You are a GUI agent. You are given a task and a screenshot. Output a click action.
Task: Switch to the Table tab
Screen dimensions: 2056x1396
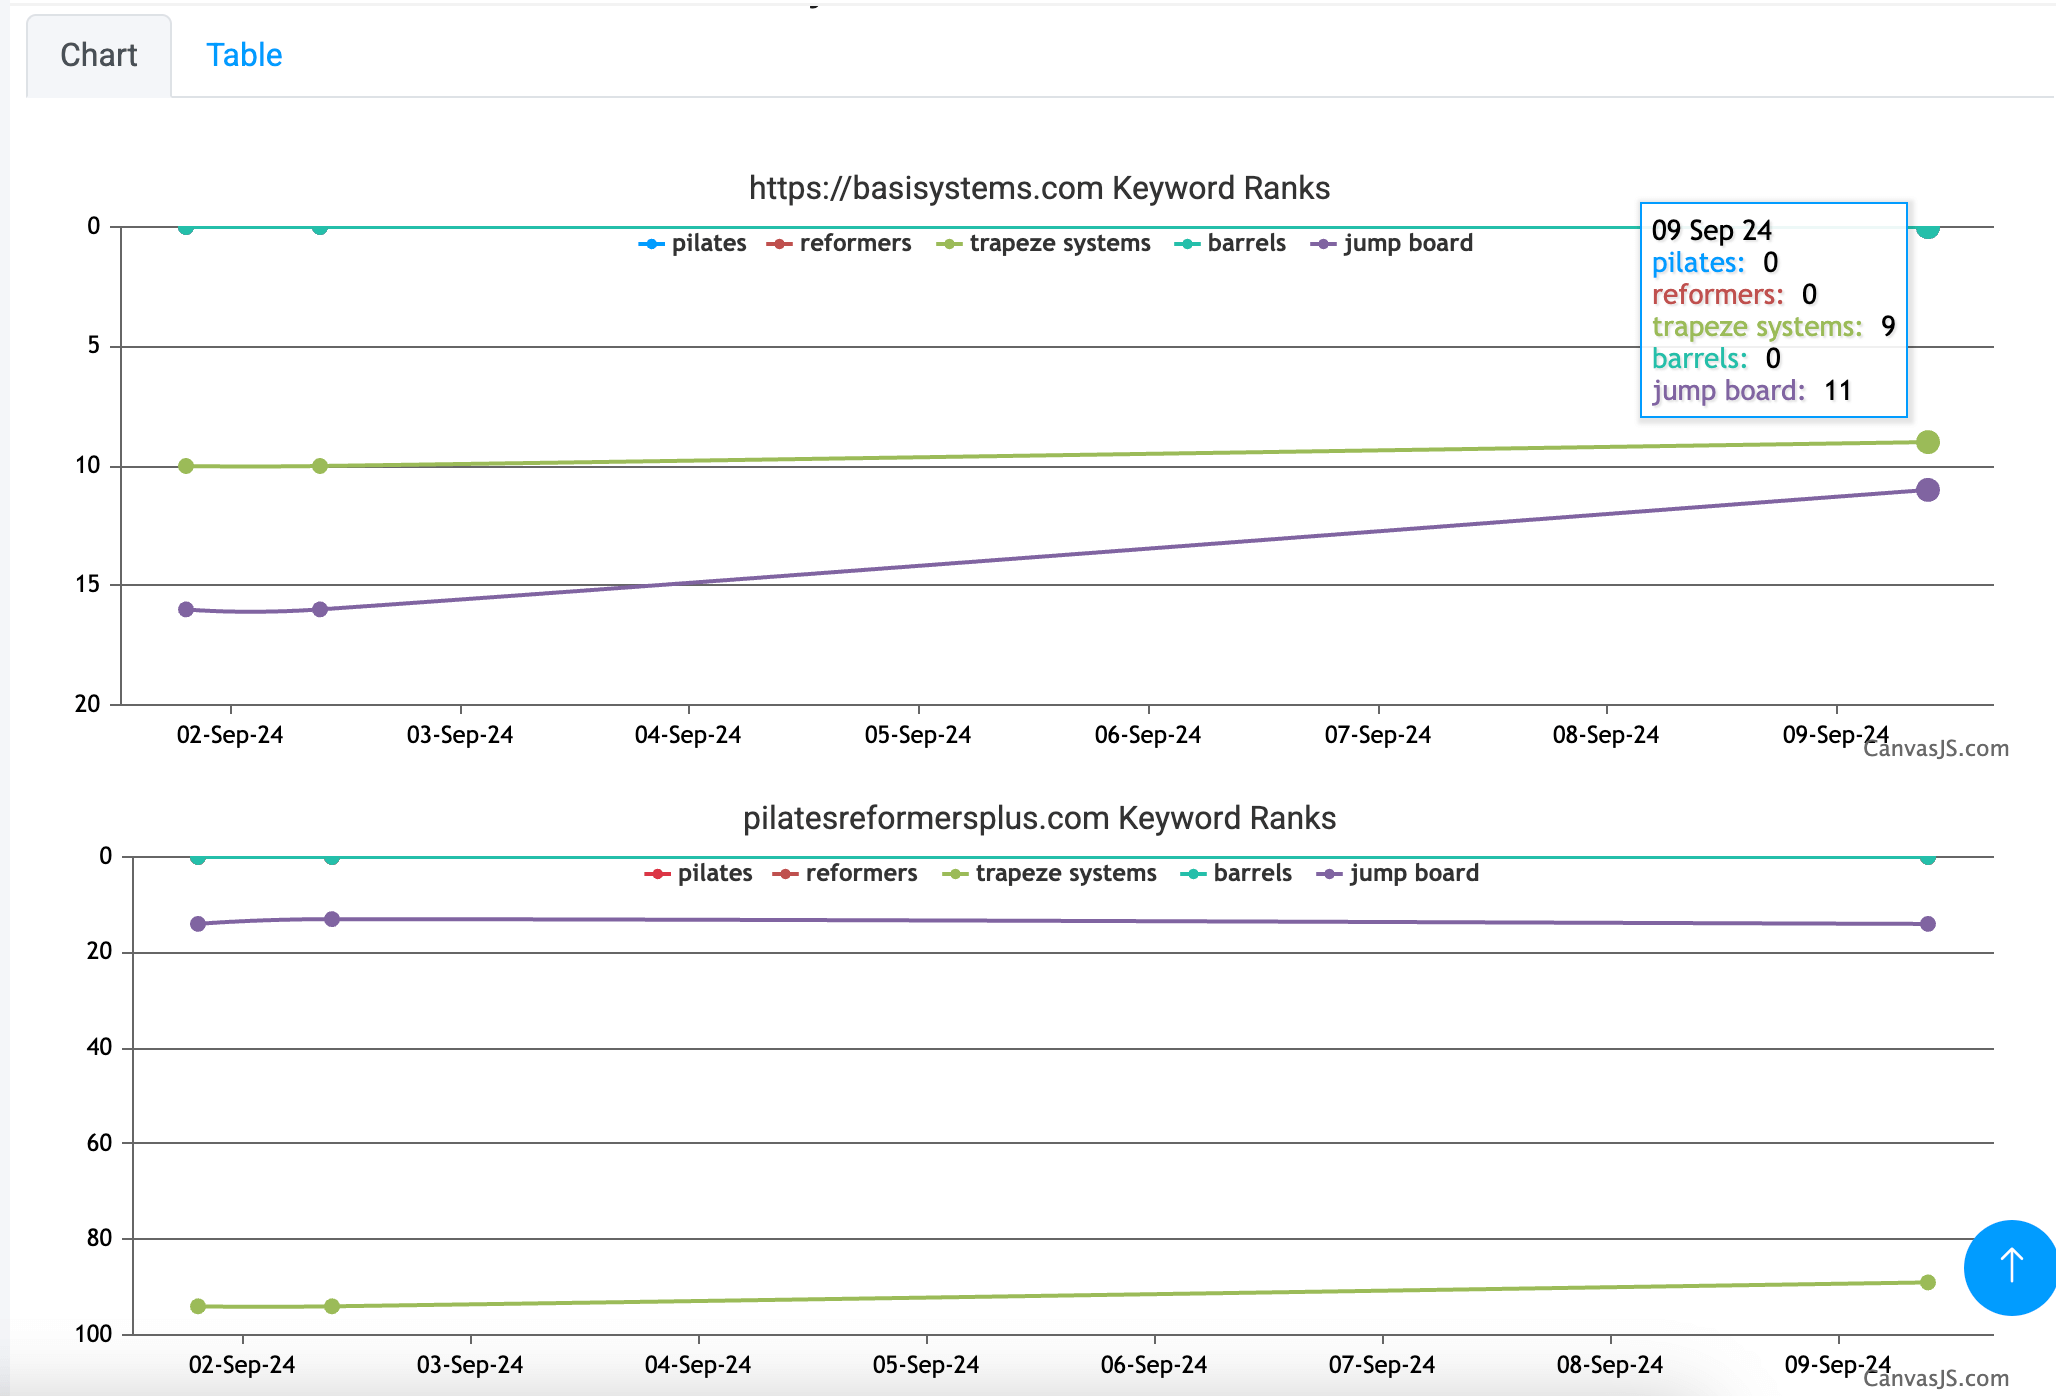point(244,55)
